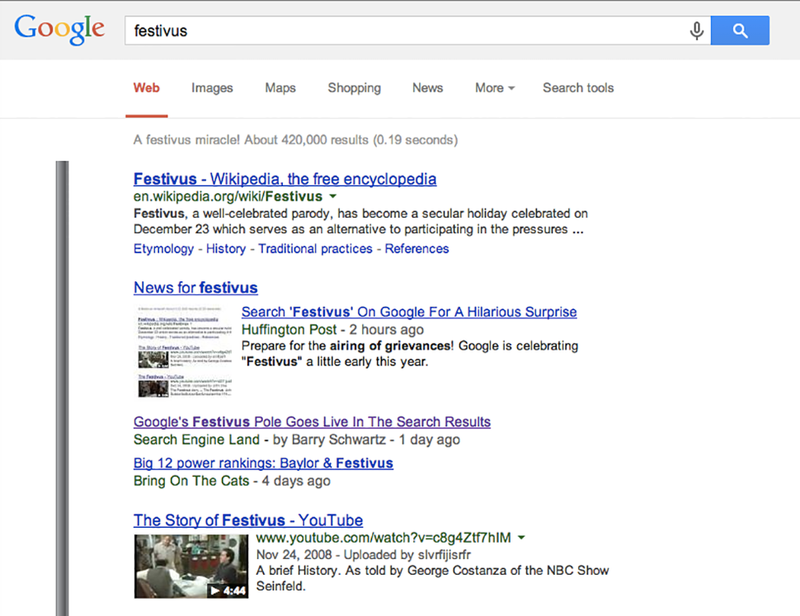Image resolution: width=800 pixels, height=616 pixels.
Task: Open Google's Festivus Pole Goes Live article
Action: pos(312,422)
